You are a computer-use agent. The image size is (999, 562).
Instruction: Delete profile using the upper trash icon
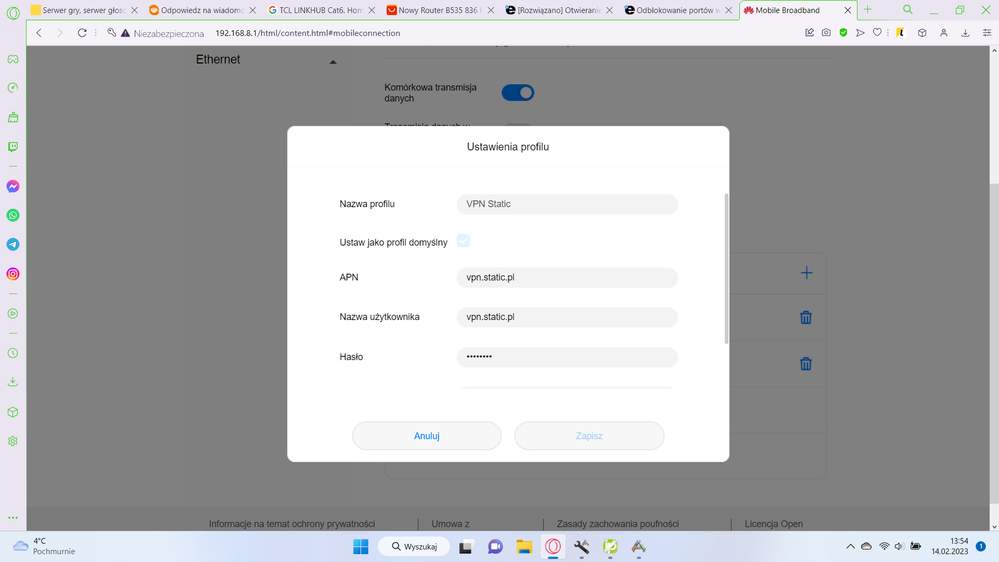coord(805,317)
